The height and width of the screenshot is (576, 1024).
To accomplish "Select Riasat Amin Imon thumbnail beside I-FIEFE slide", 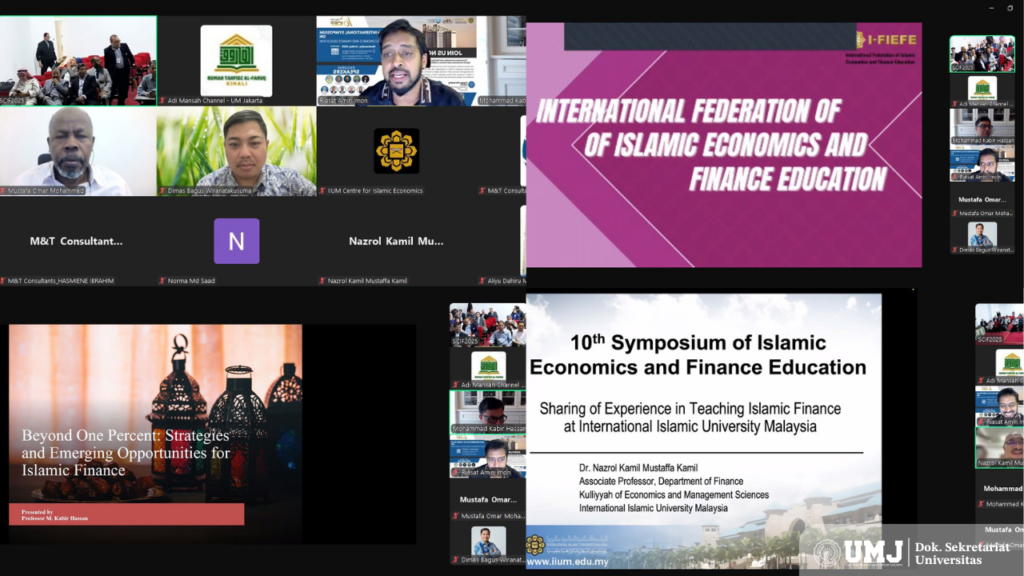I will pyautogui.click(x=982, y=163).
